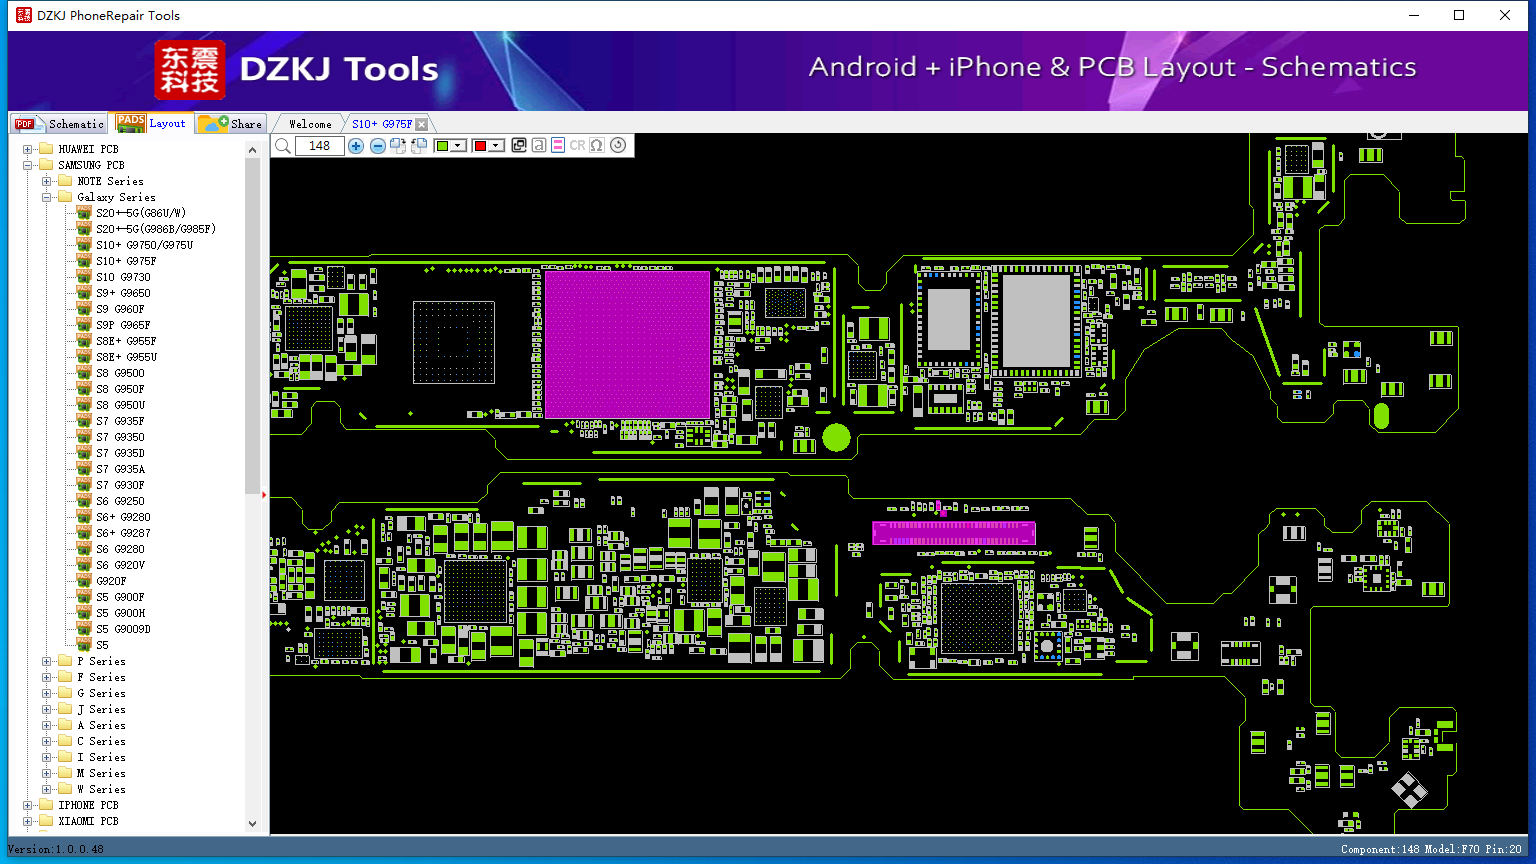
Task: Click the 'Version:1.0.0.48' status bar text
Action: tap(56, 849)
